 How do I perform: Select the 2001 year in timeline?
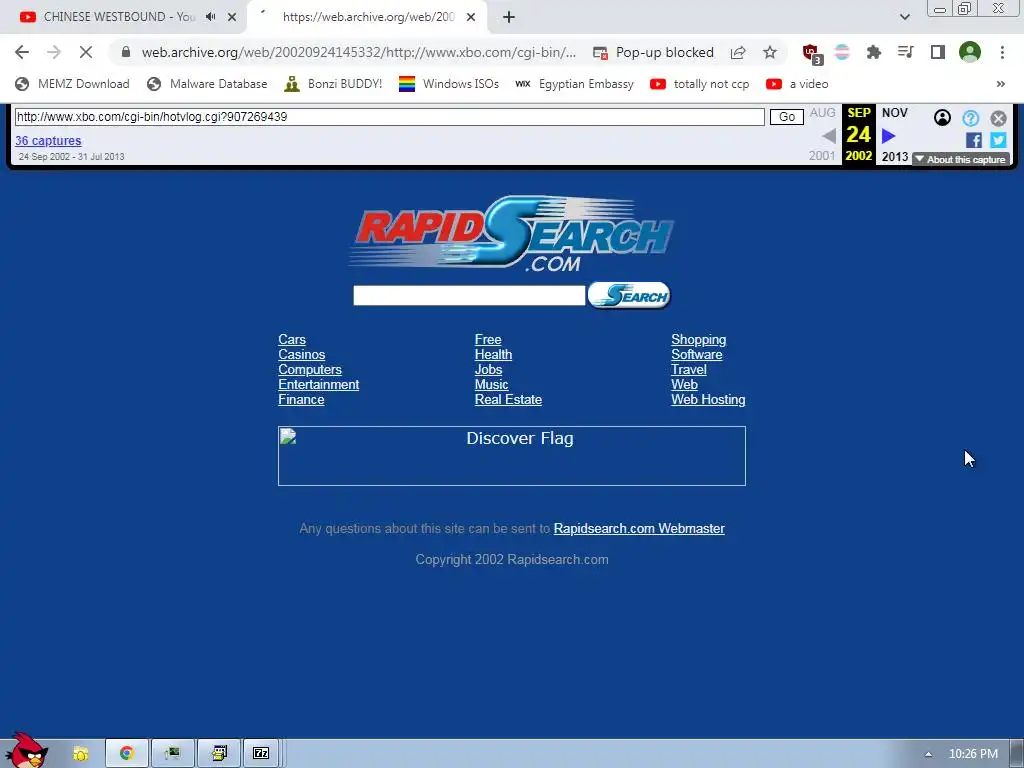tap(822, 156)
